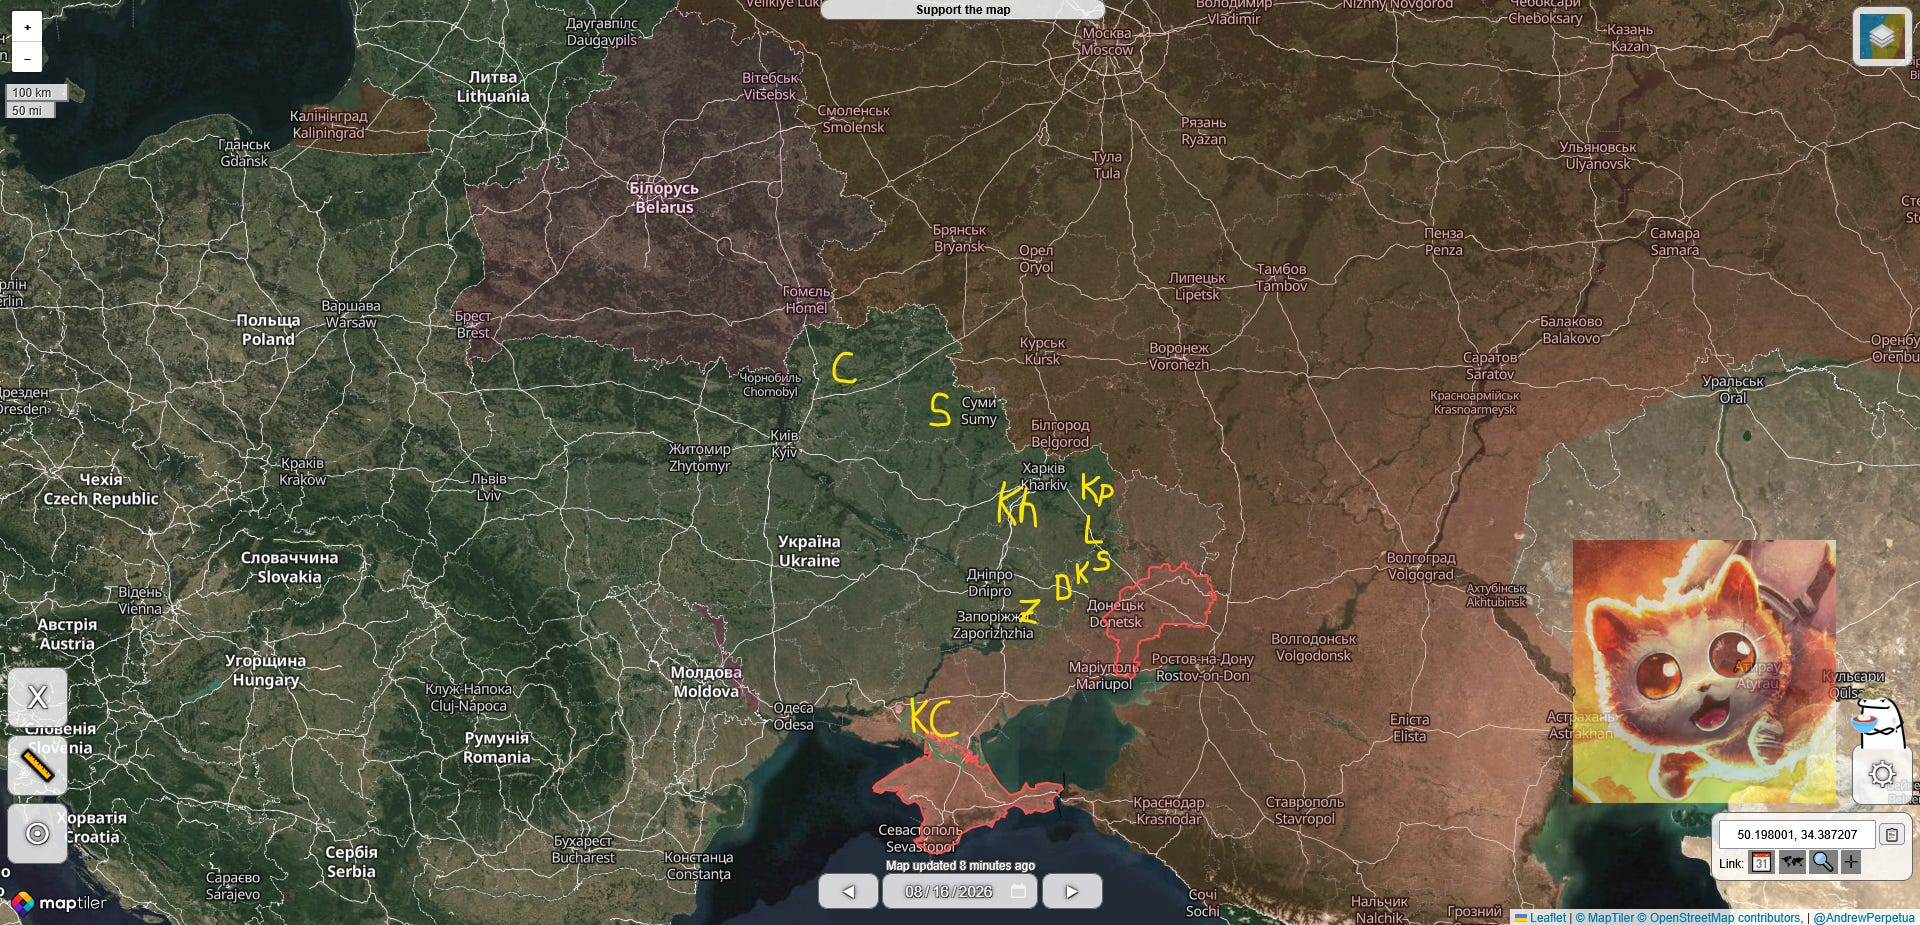Advance to the next map date

point(1072,891)
